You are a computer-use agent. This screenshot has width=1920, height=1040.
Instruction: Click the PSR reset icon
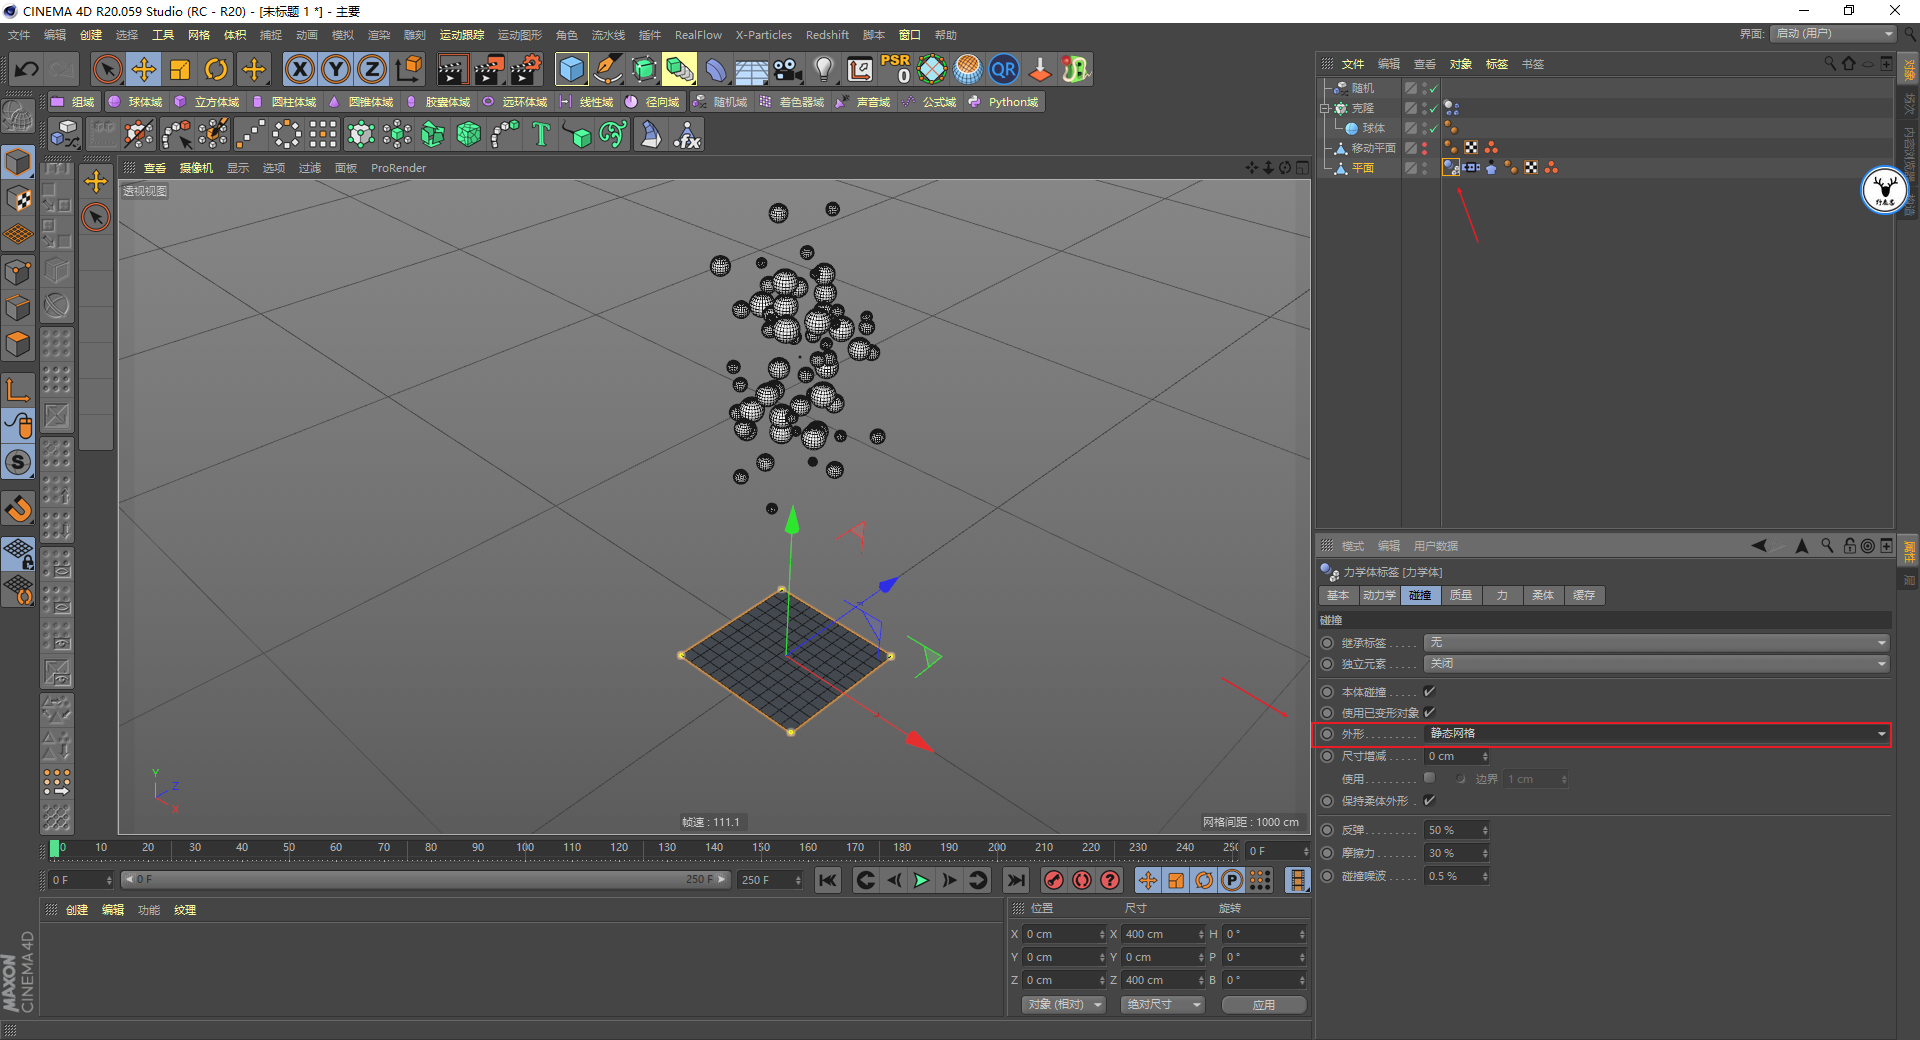coord(895,69)
